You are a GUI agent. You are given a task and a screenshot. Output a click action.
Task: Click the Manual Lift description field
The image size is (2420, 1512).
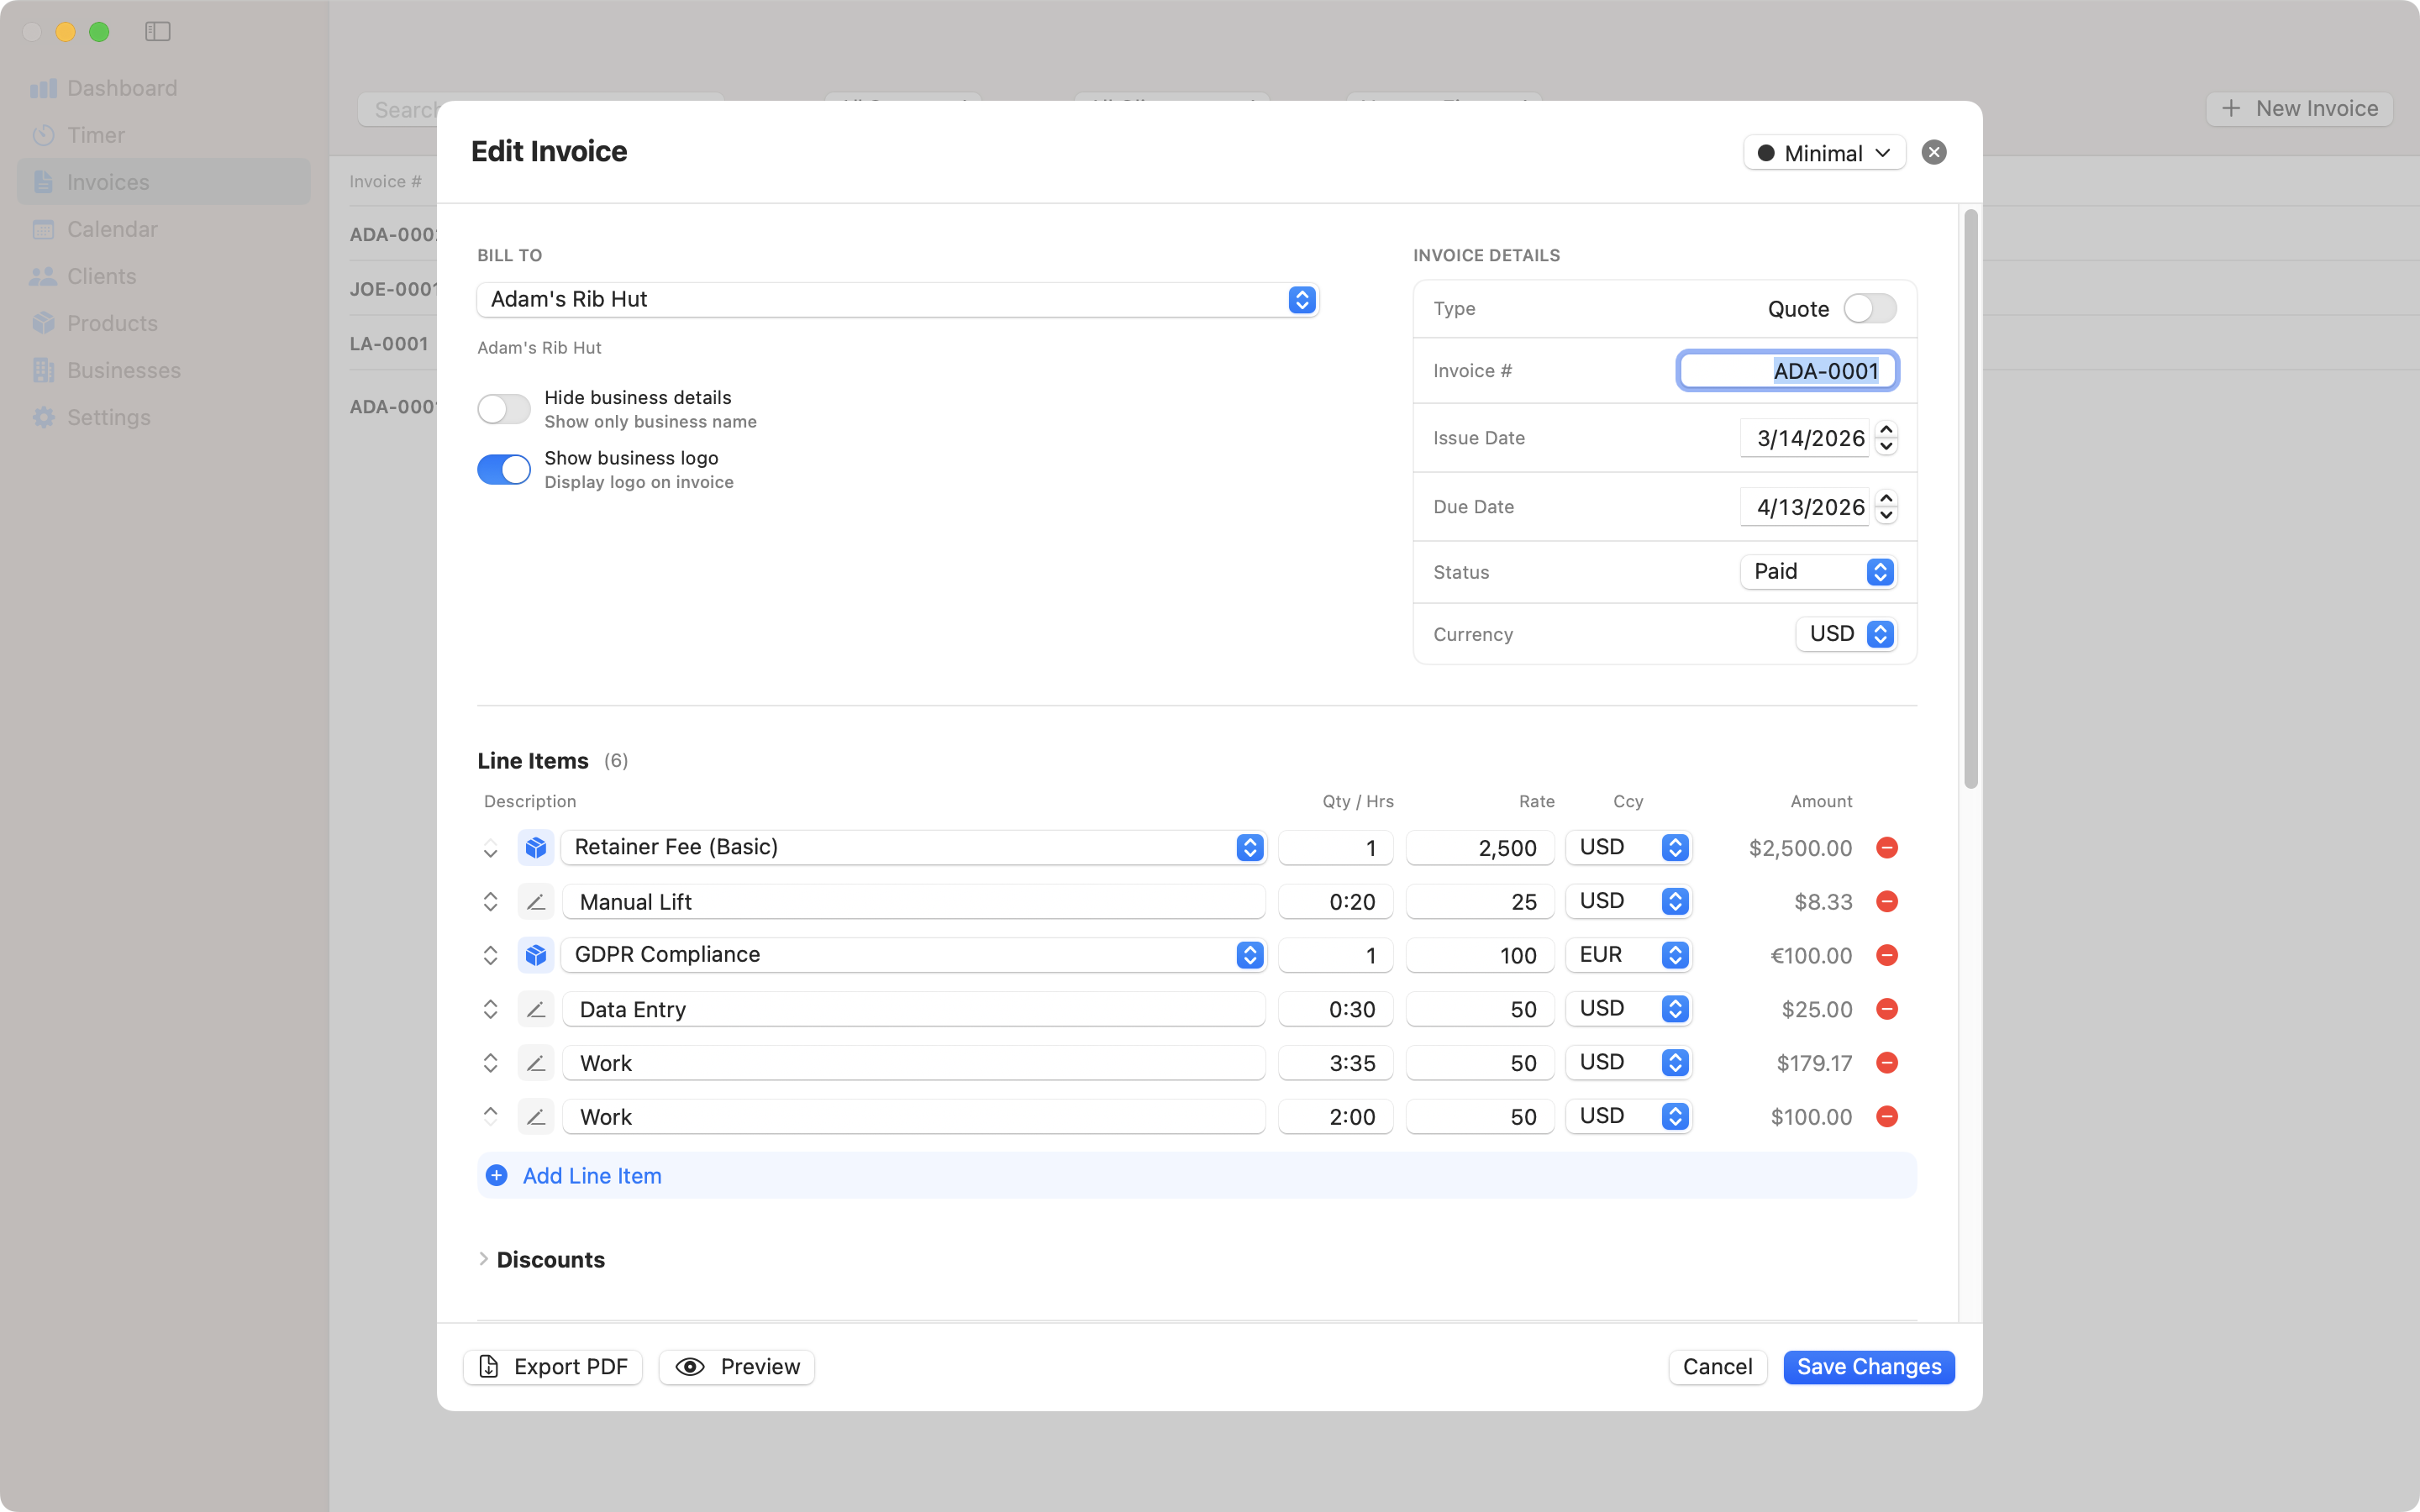coord(913,902)
